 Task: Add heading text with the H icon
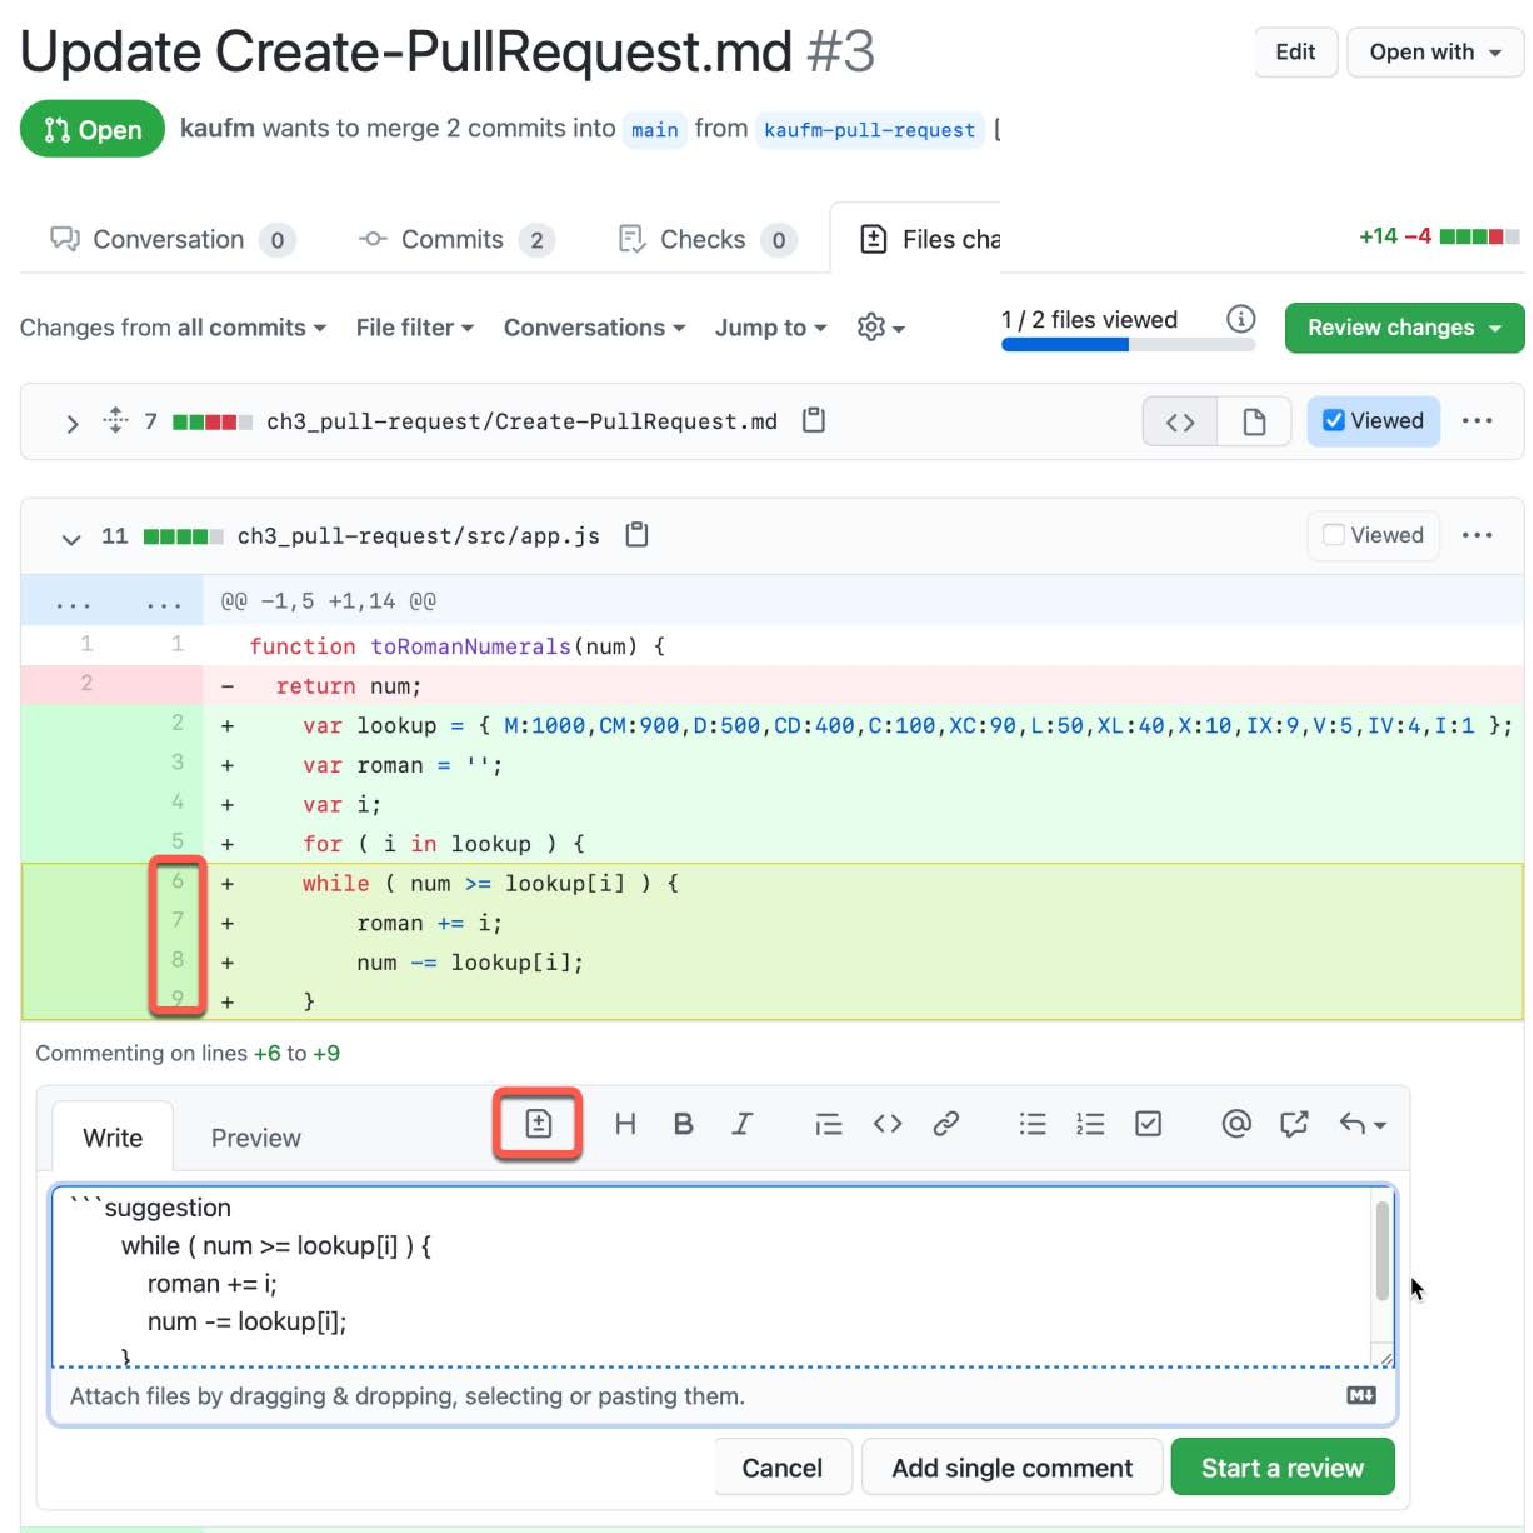[625, 1124]
